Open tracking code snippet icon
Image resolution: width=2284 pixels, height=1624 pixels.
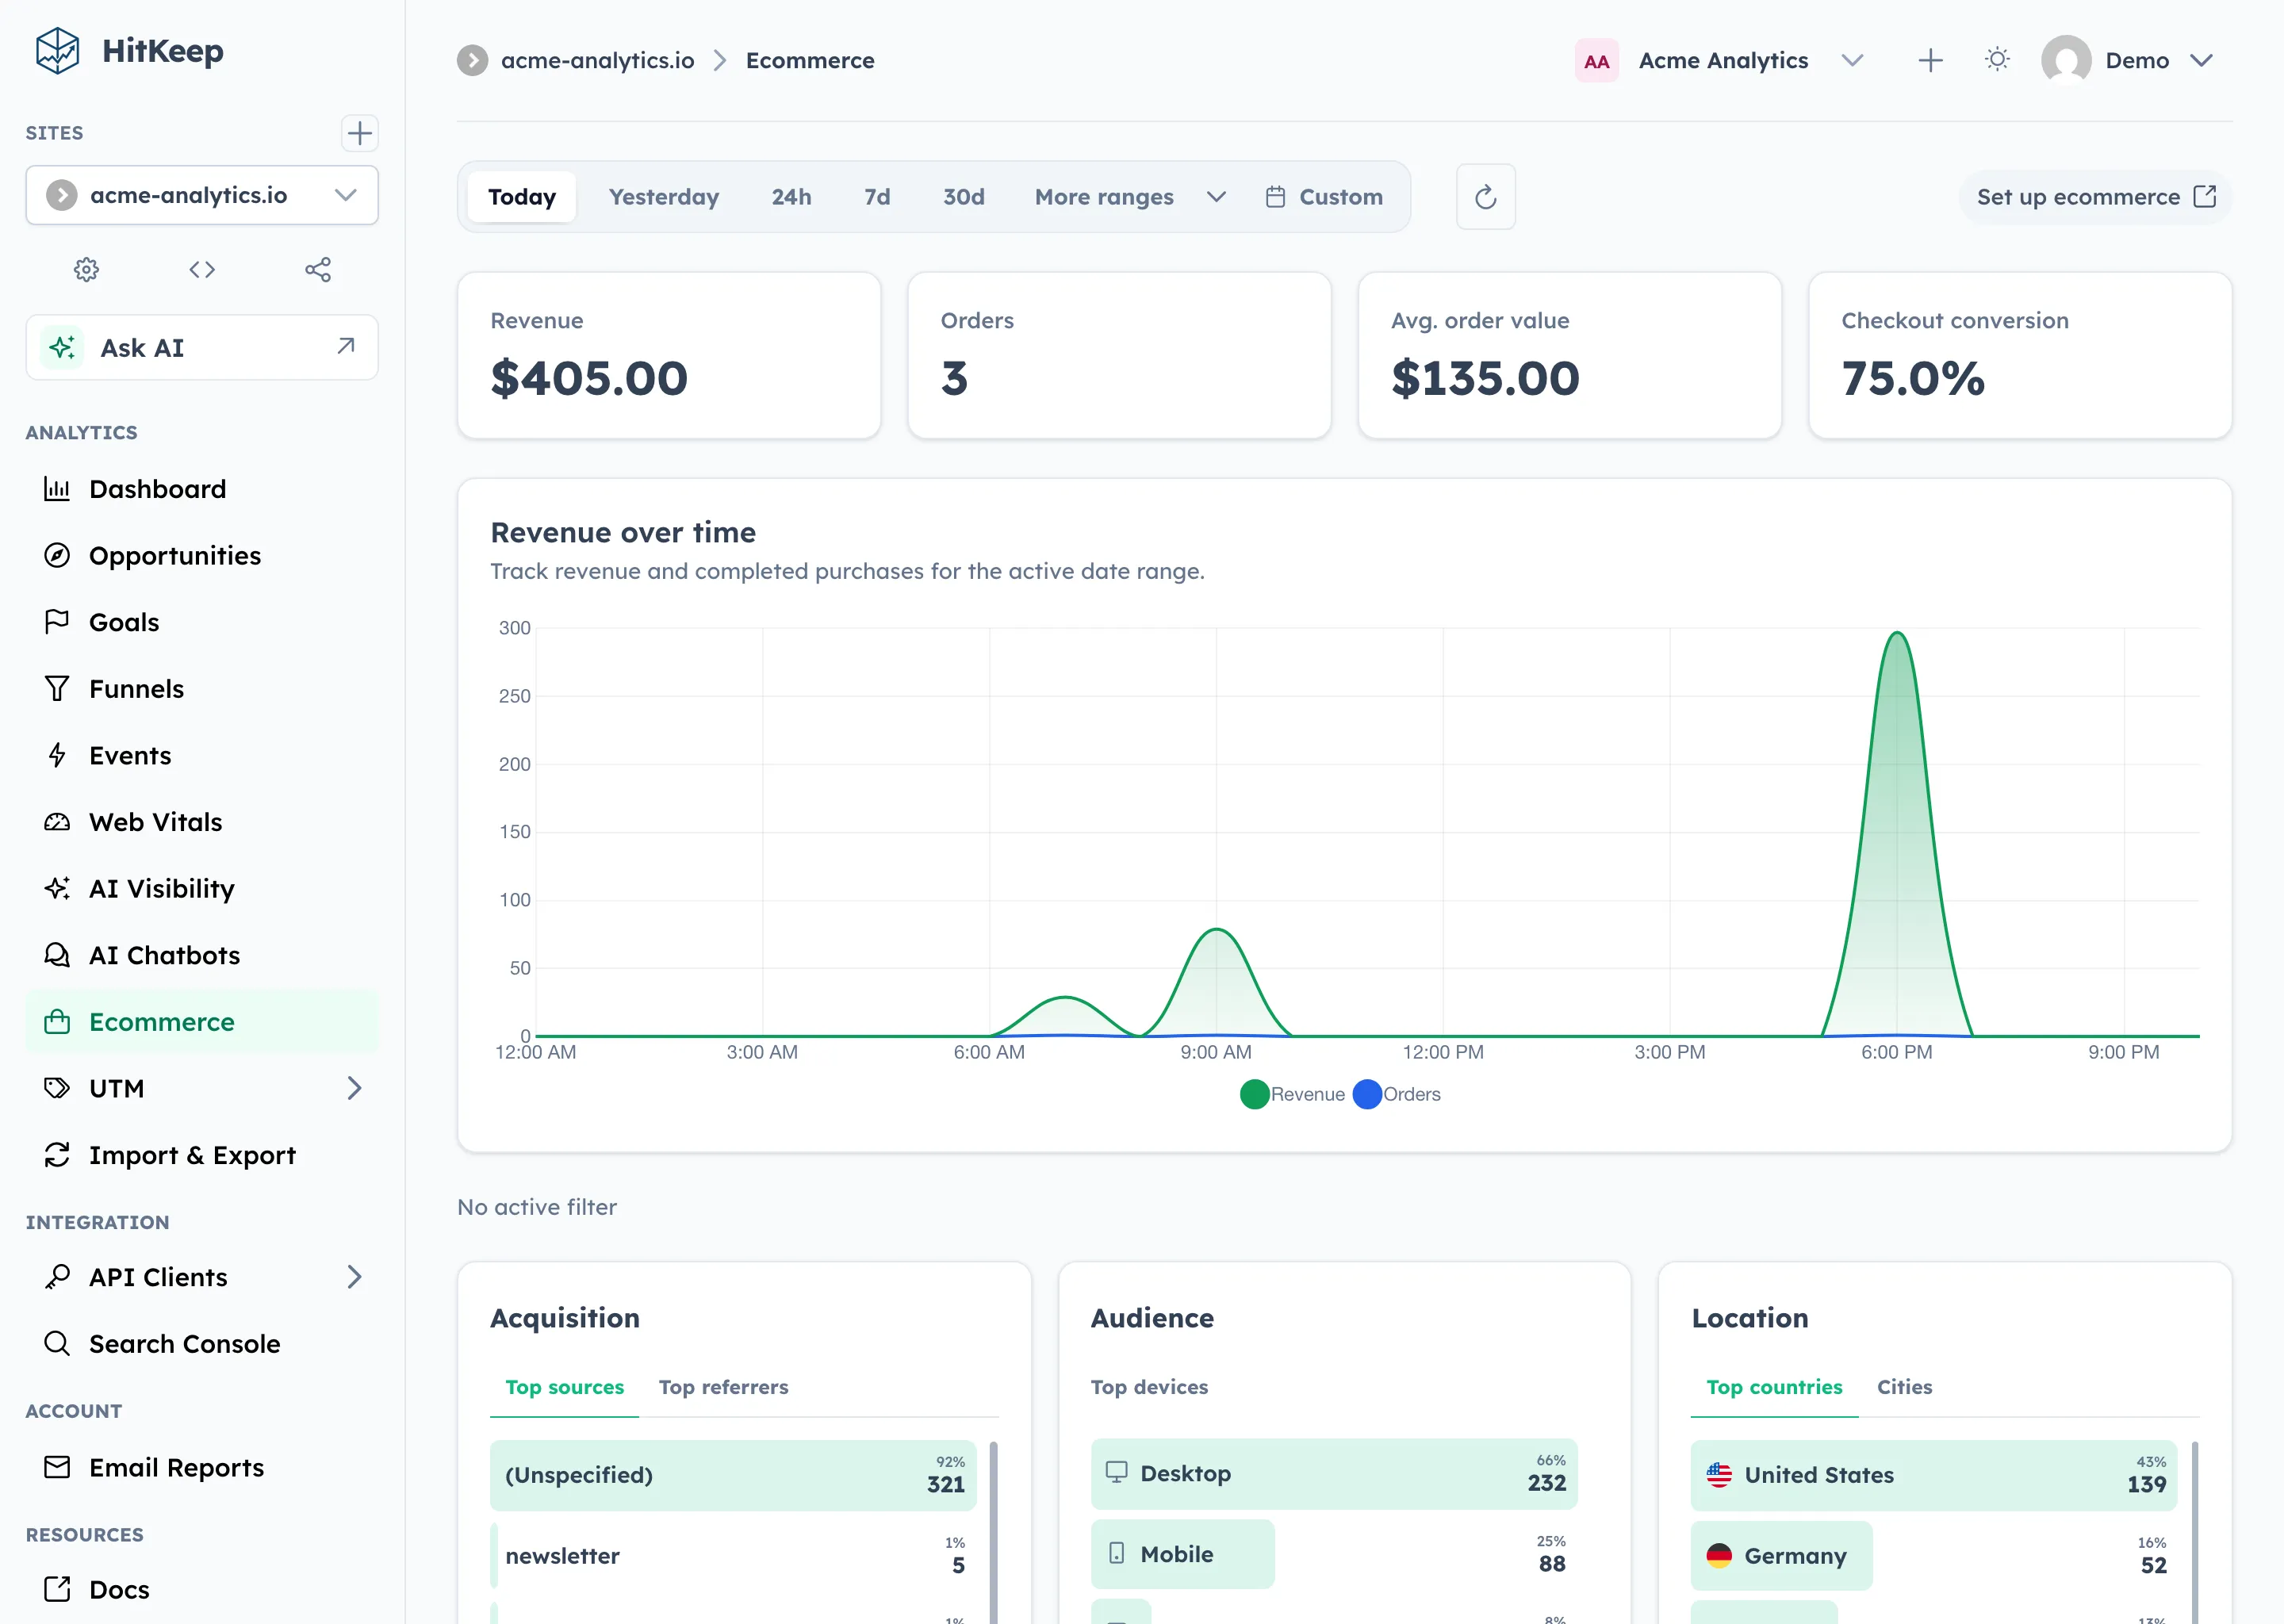(202, 269)
